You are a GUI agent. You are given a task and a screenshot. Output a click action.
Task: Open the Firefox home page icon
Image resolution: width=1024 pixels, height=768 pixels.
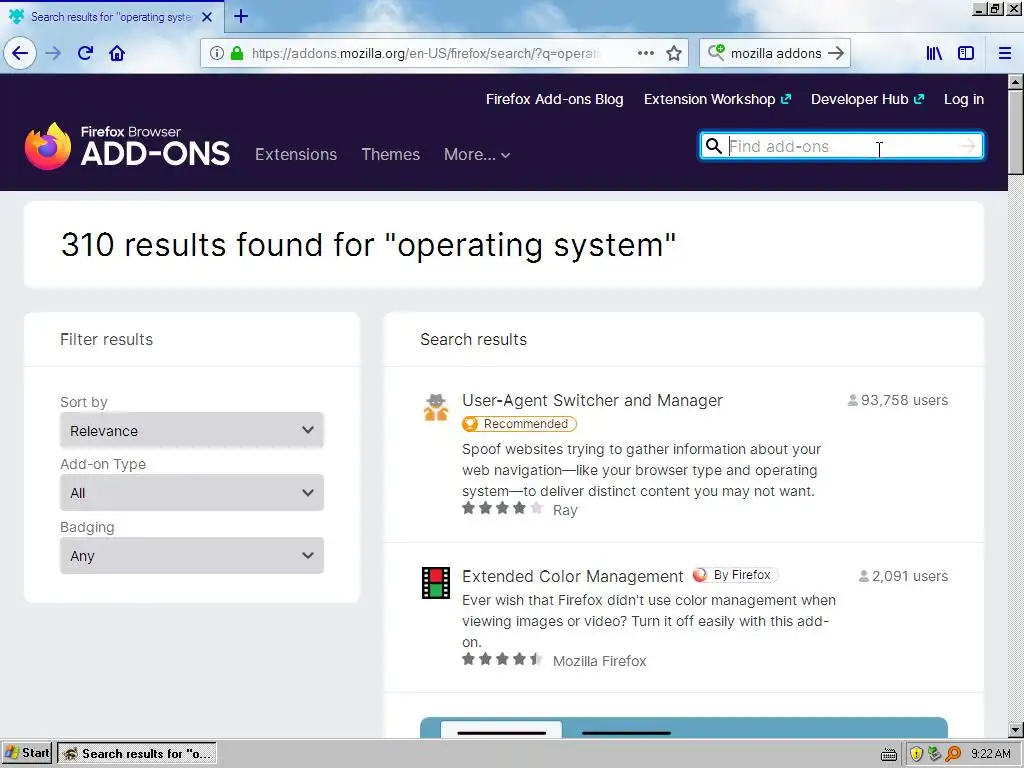[117, 53]
